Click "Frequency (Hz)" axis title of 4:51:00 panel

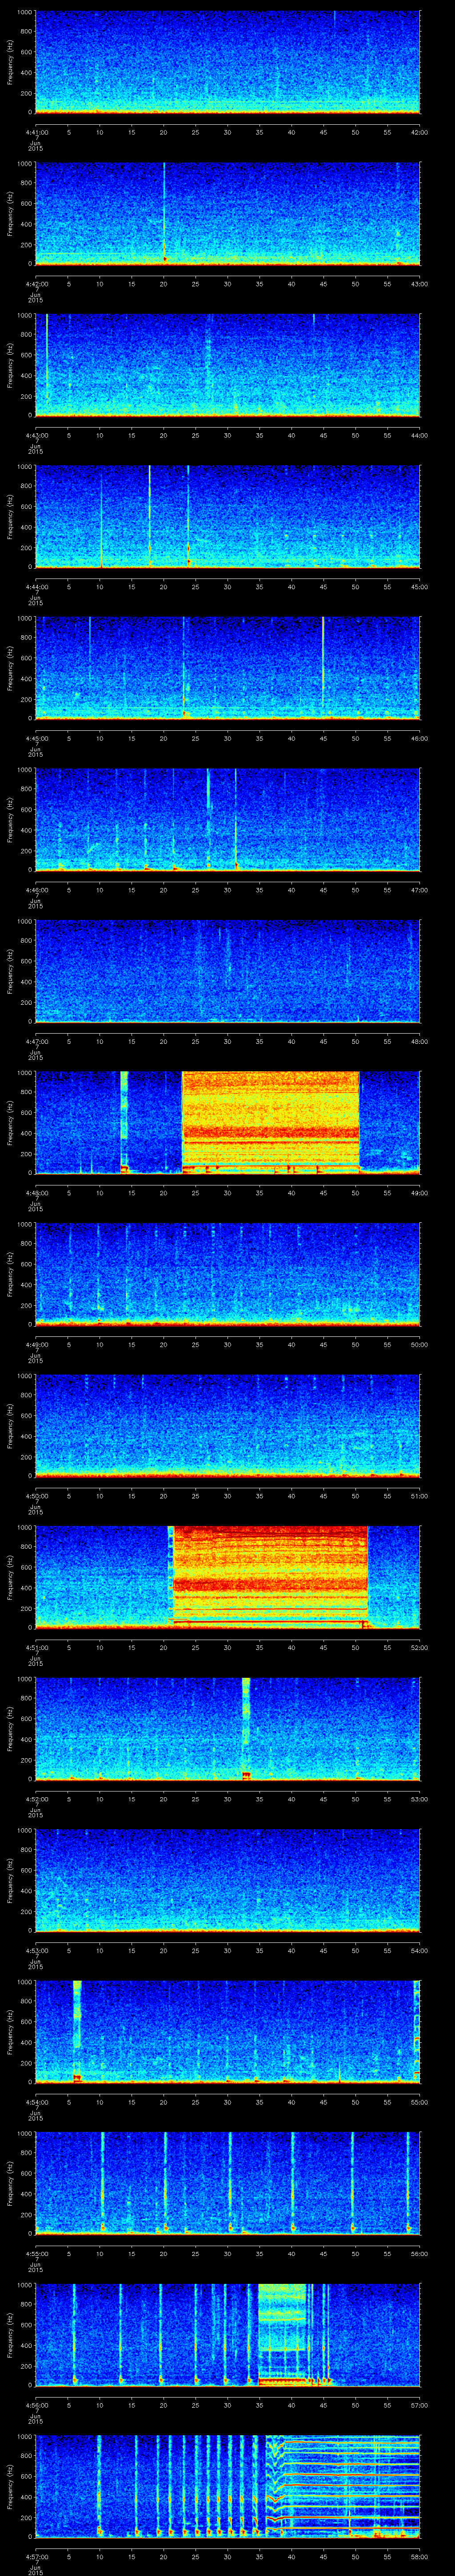10,1577
